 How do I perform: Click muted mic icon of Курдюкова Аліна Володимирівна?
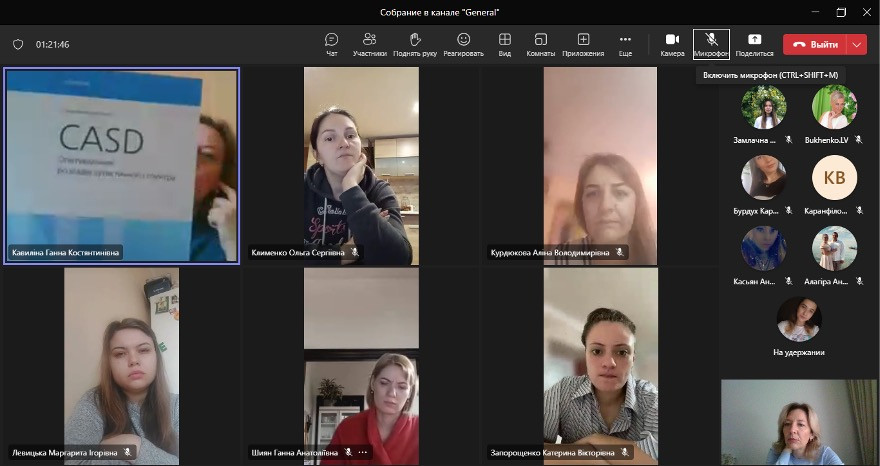tap(620, 252)
